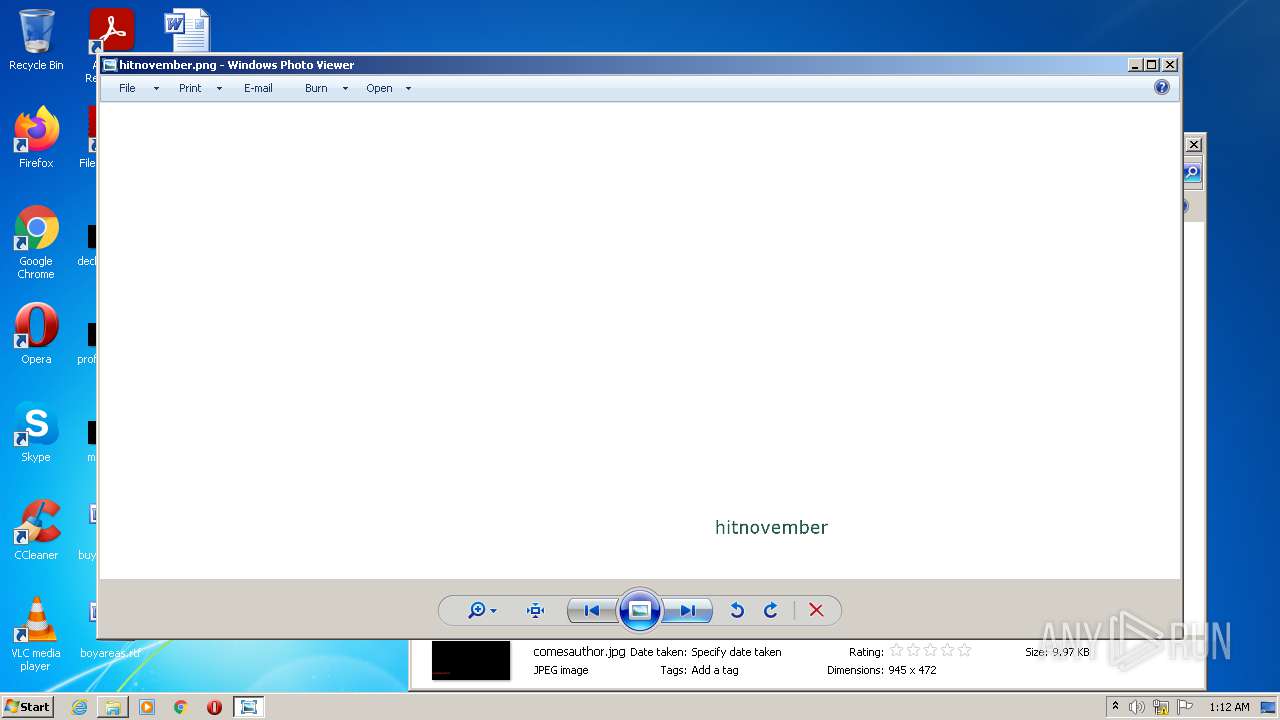Viewport: 1280px width, 720px height.
Task: Open the Recycle Bin desktop icon
Action: (x=36, y=40)
